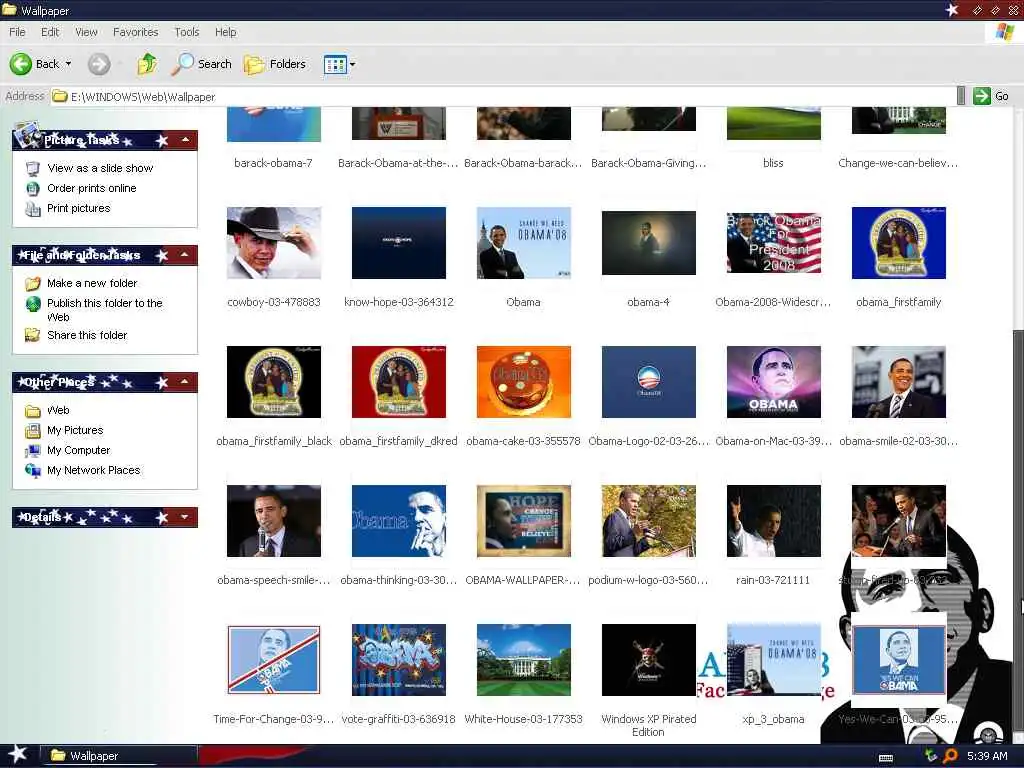Click the printer icon beside Print pictures
This screenshot has width=1024, height=768.
[33, 209]
